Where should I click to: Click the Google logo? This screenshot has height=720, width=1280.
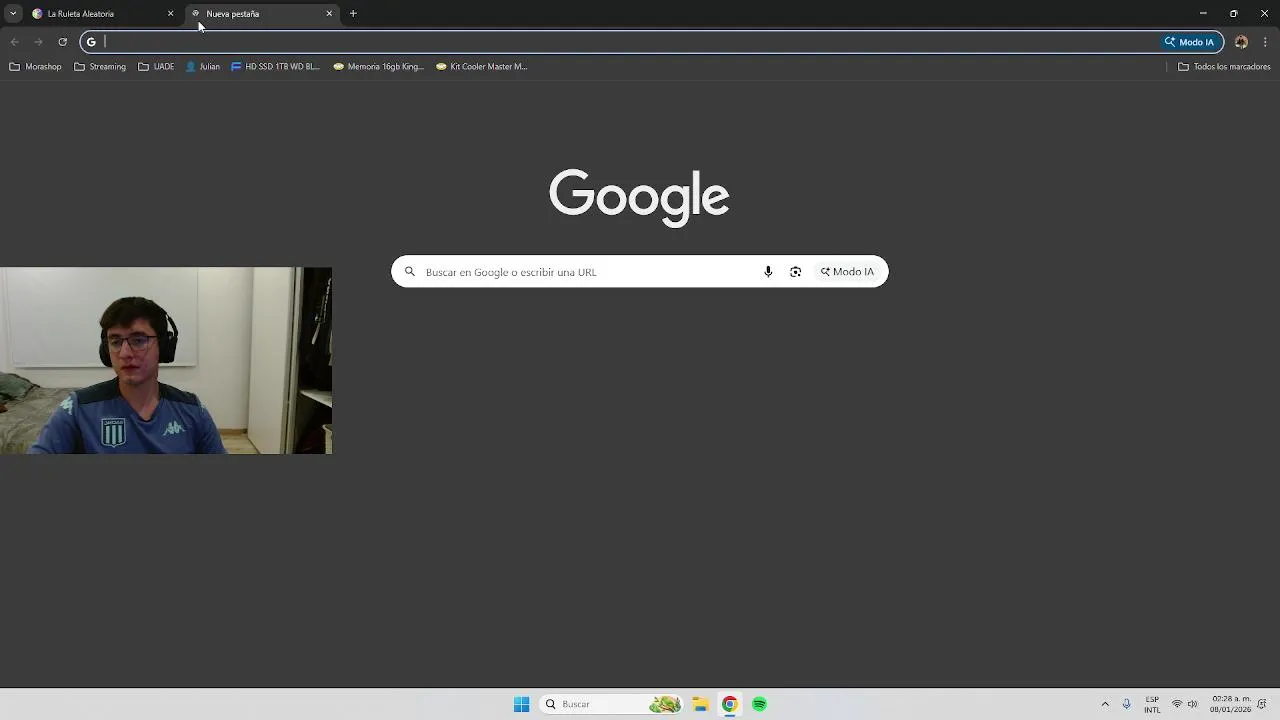639,197
